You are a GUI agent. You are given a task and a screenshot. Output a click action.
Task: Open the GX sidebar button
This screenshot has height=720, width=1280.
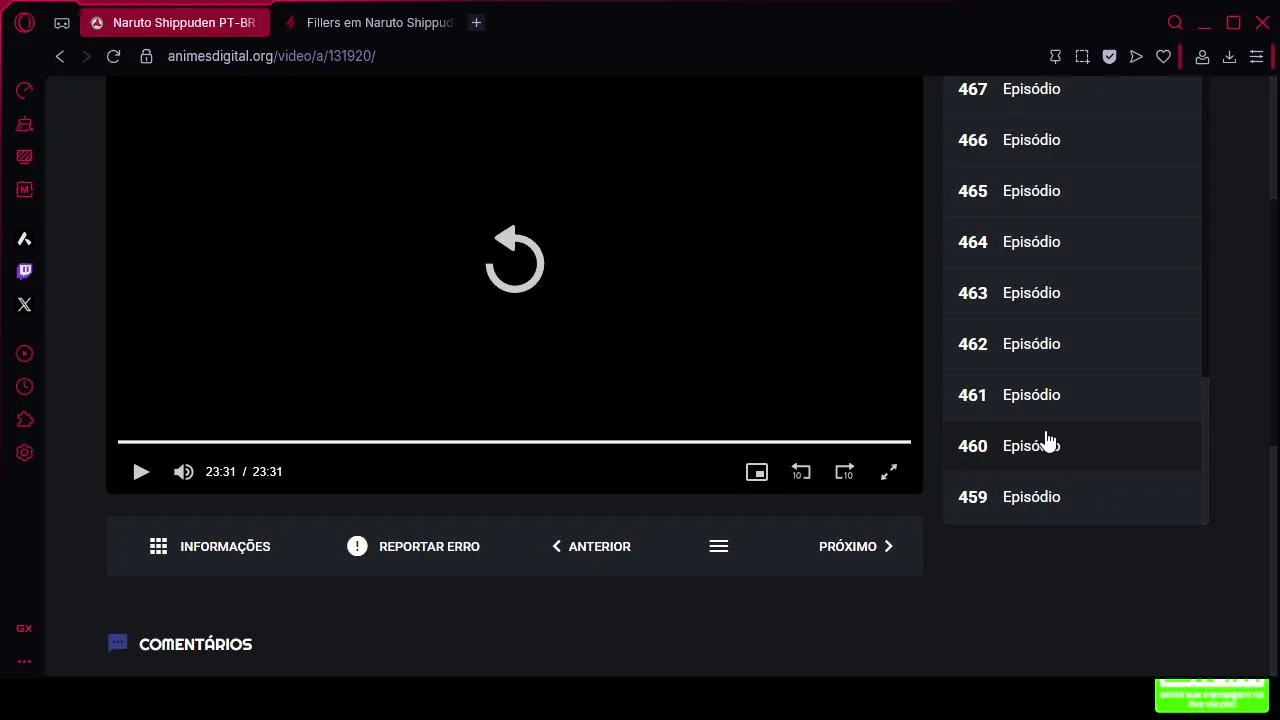pos(25,628)
